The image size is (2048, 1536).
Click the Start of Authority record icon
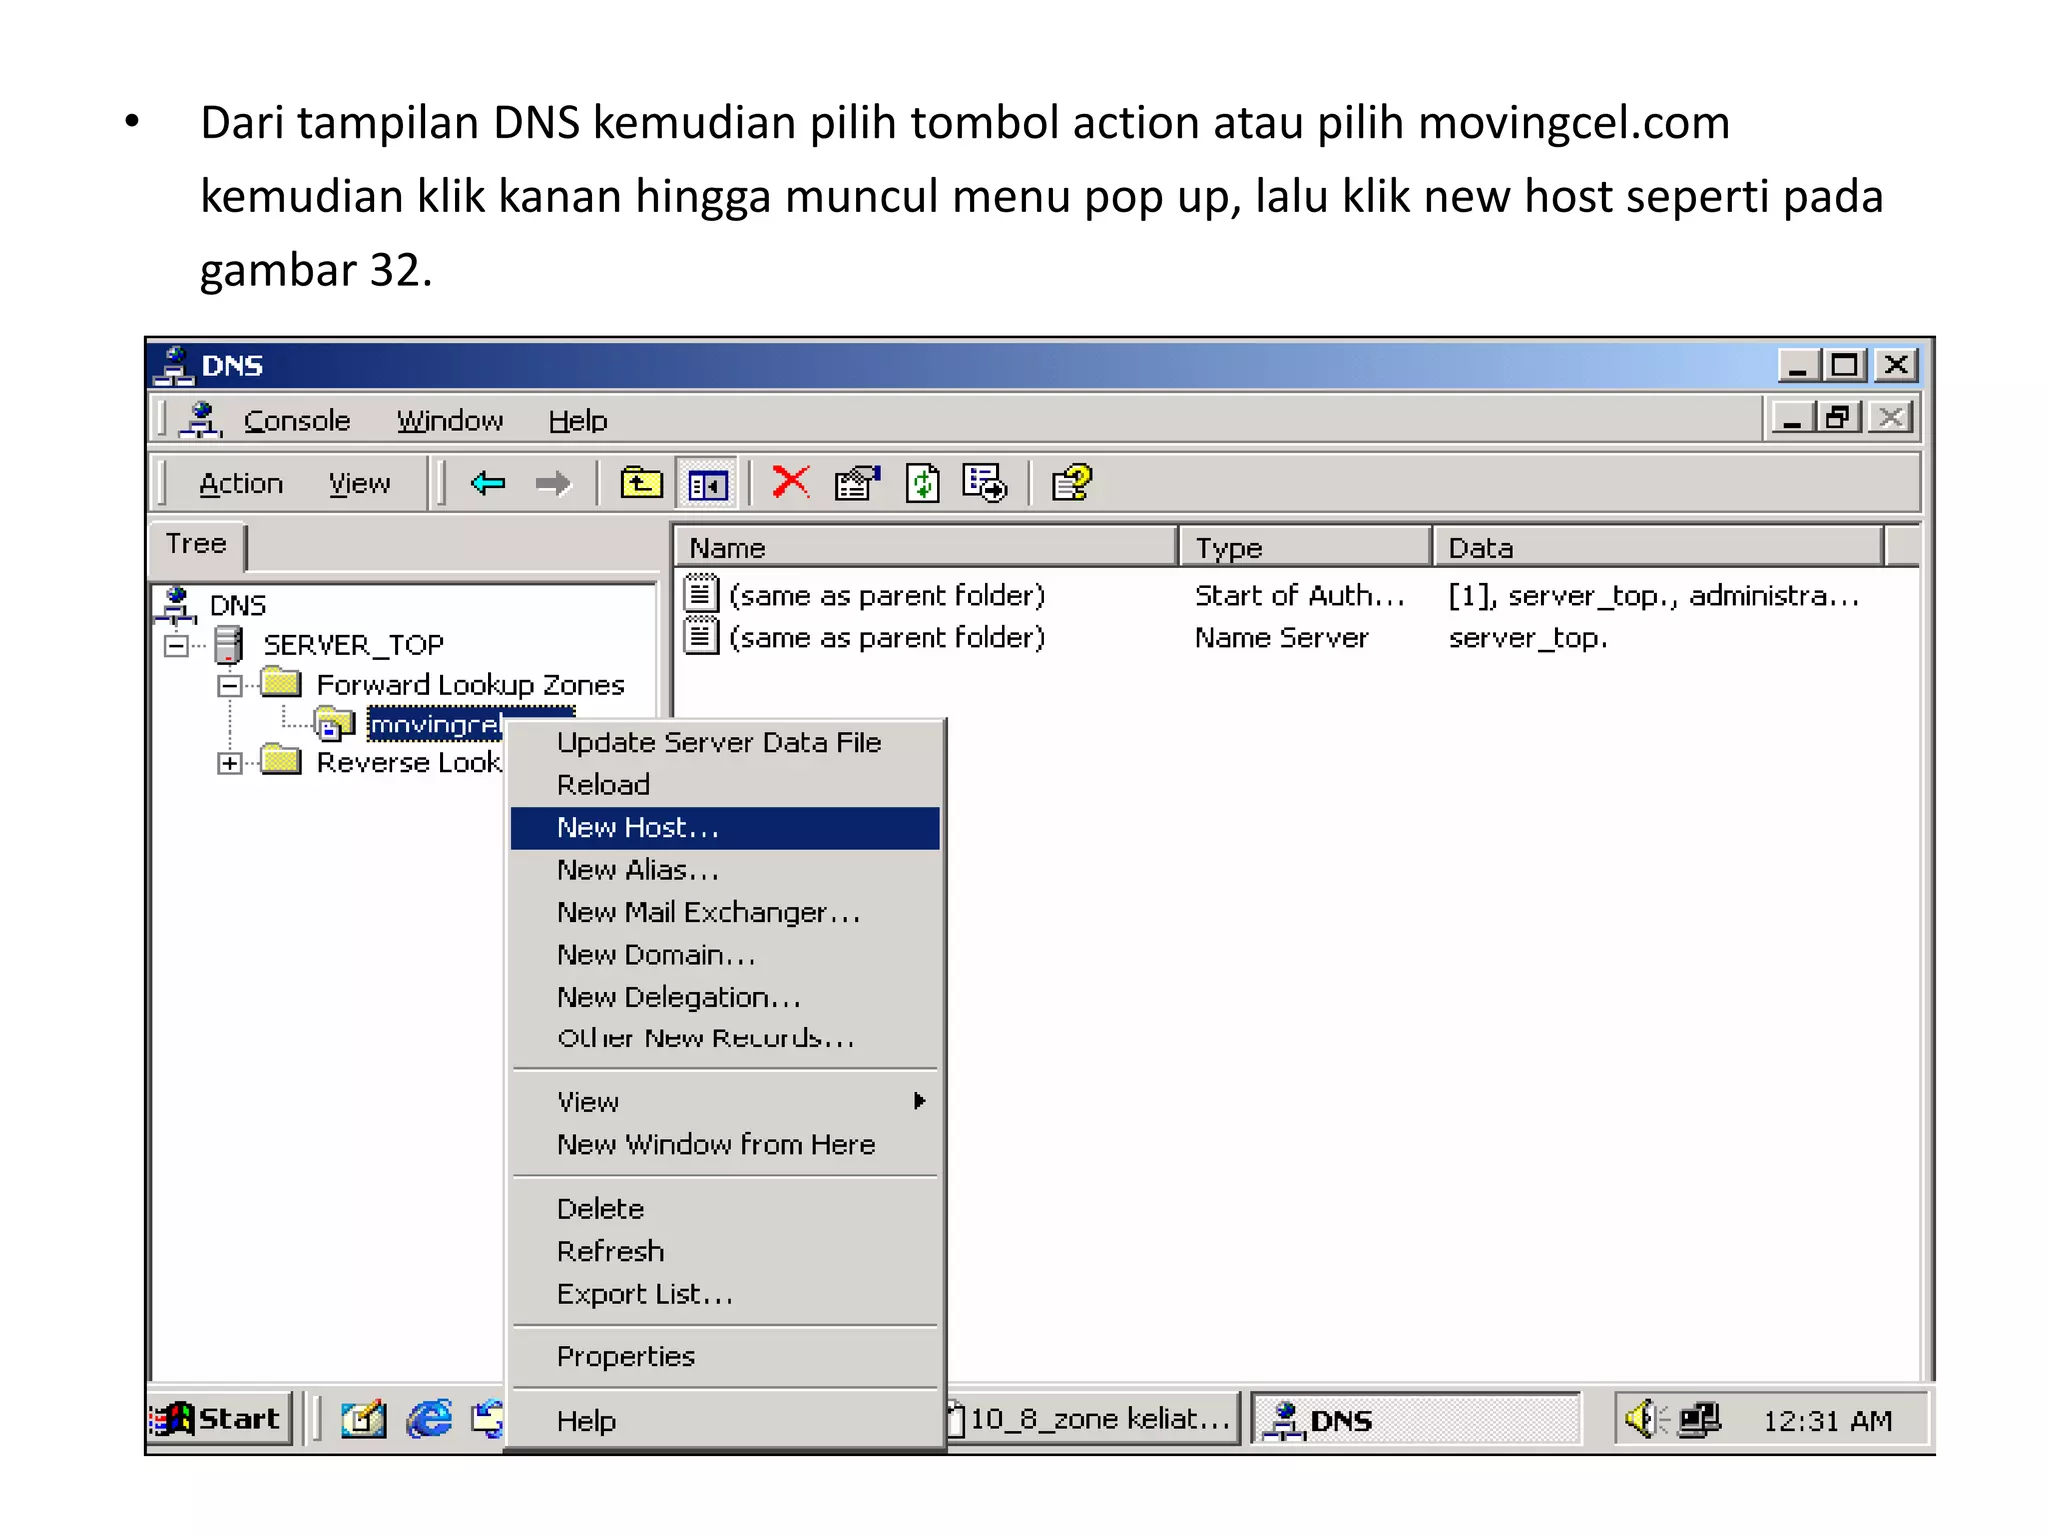[701, 594]
